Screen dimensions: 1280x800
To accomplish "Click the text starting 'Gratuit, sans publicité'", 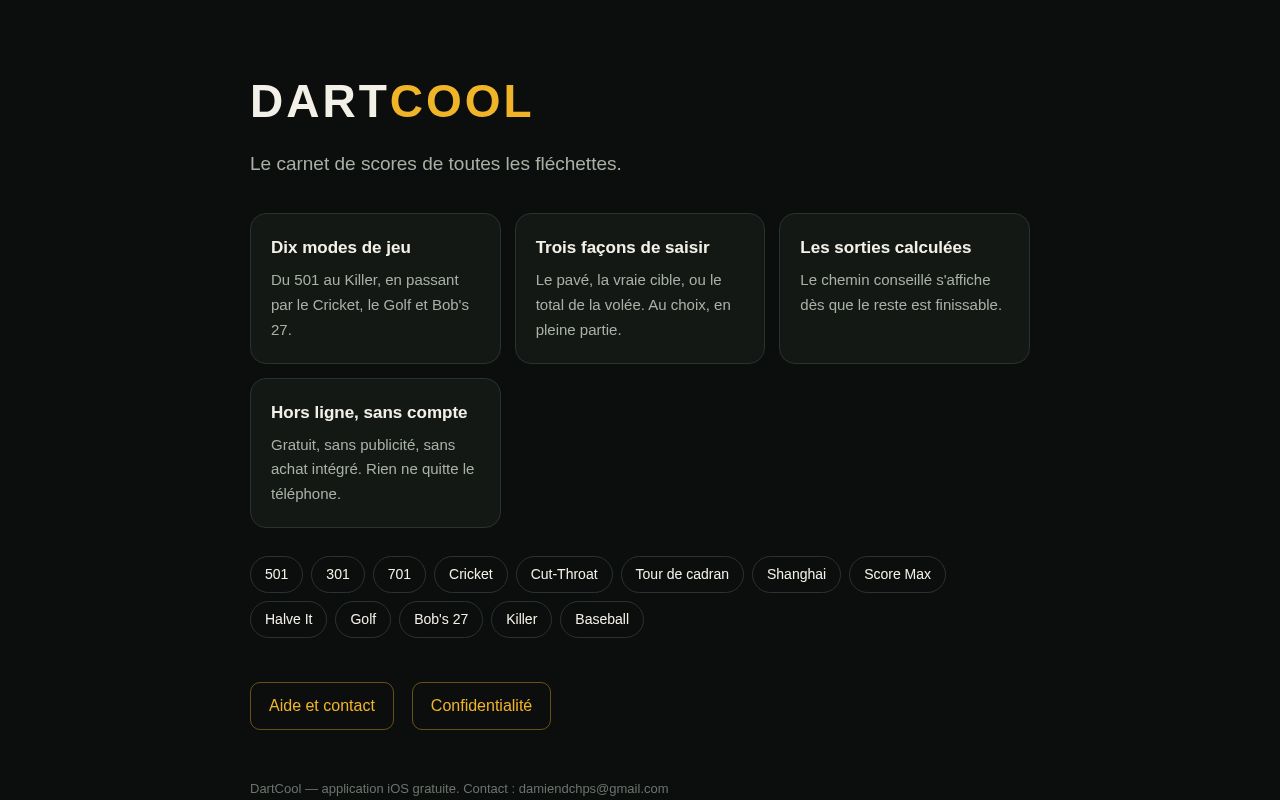I will click(373, 469).
